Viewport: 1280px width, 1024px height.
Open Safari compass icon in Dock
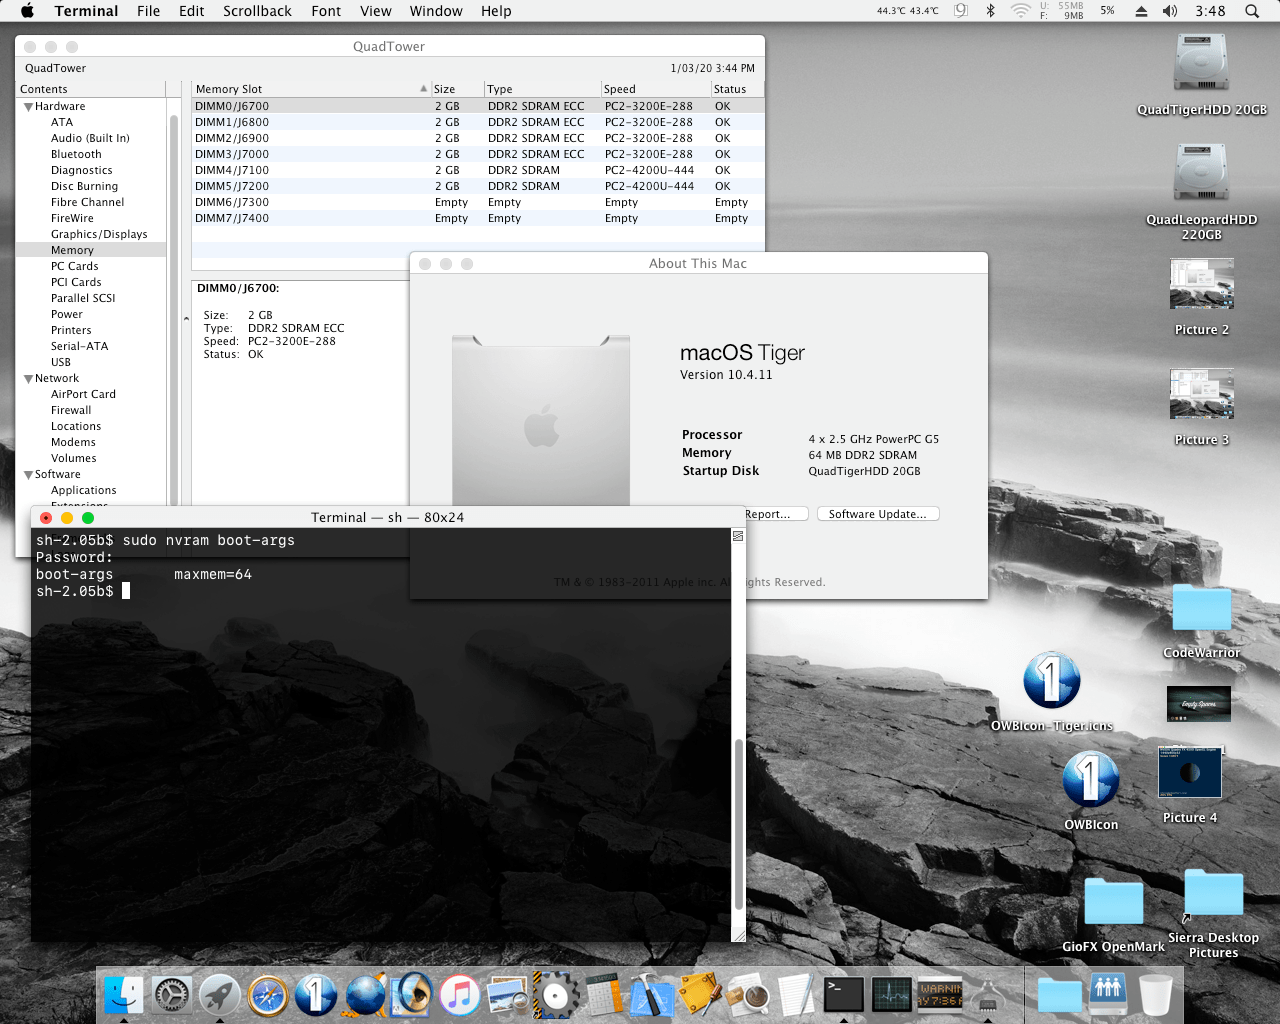pos(268,995)
